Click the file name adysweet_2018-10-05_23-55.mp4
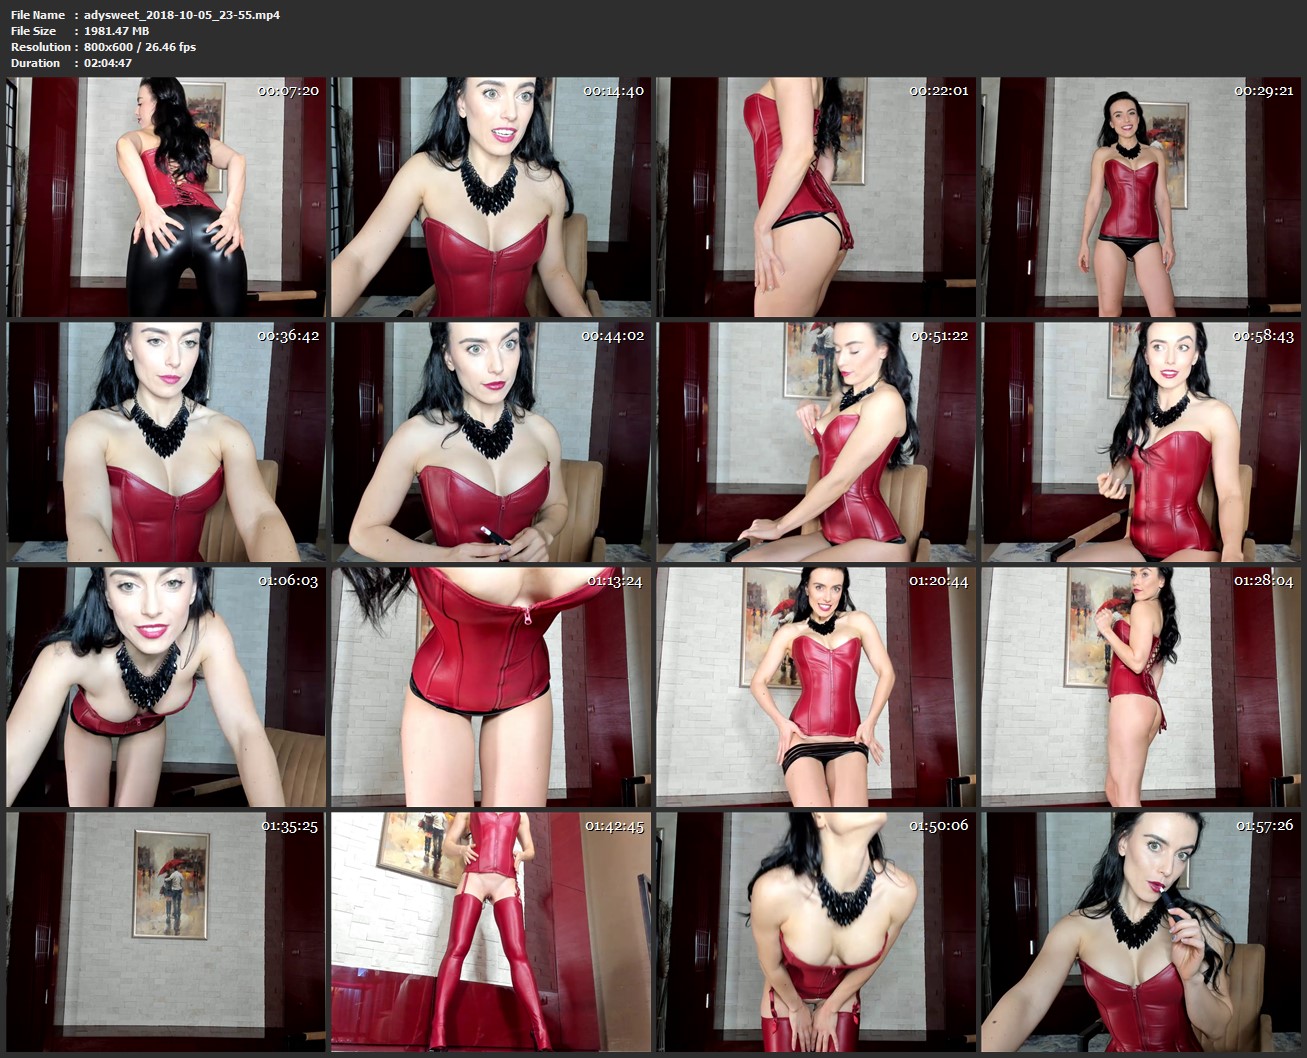Screen dimensions: 1307x1058 coord(182,15)
